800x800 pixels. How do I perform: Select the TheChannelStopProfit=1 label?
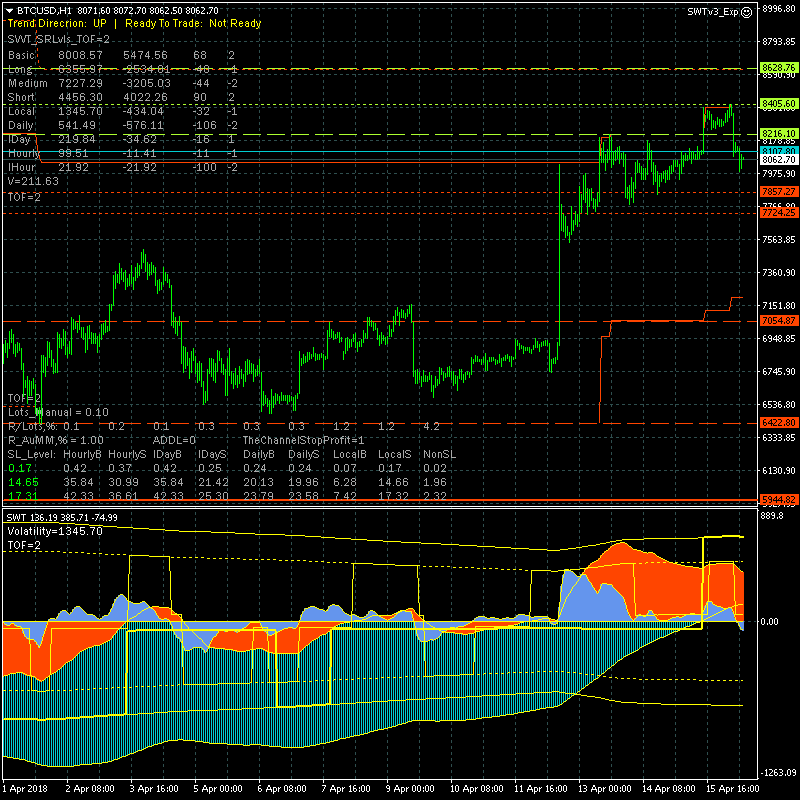pyautogui.click(x=303, y=440)
